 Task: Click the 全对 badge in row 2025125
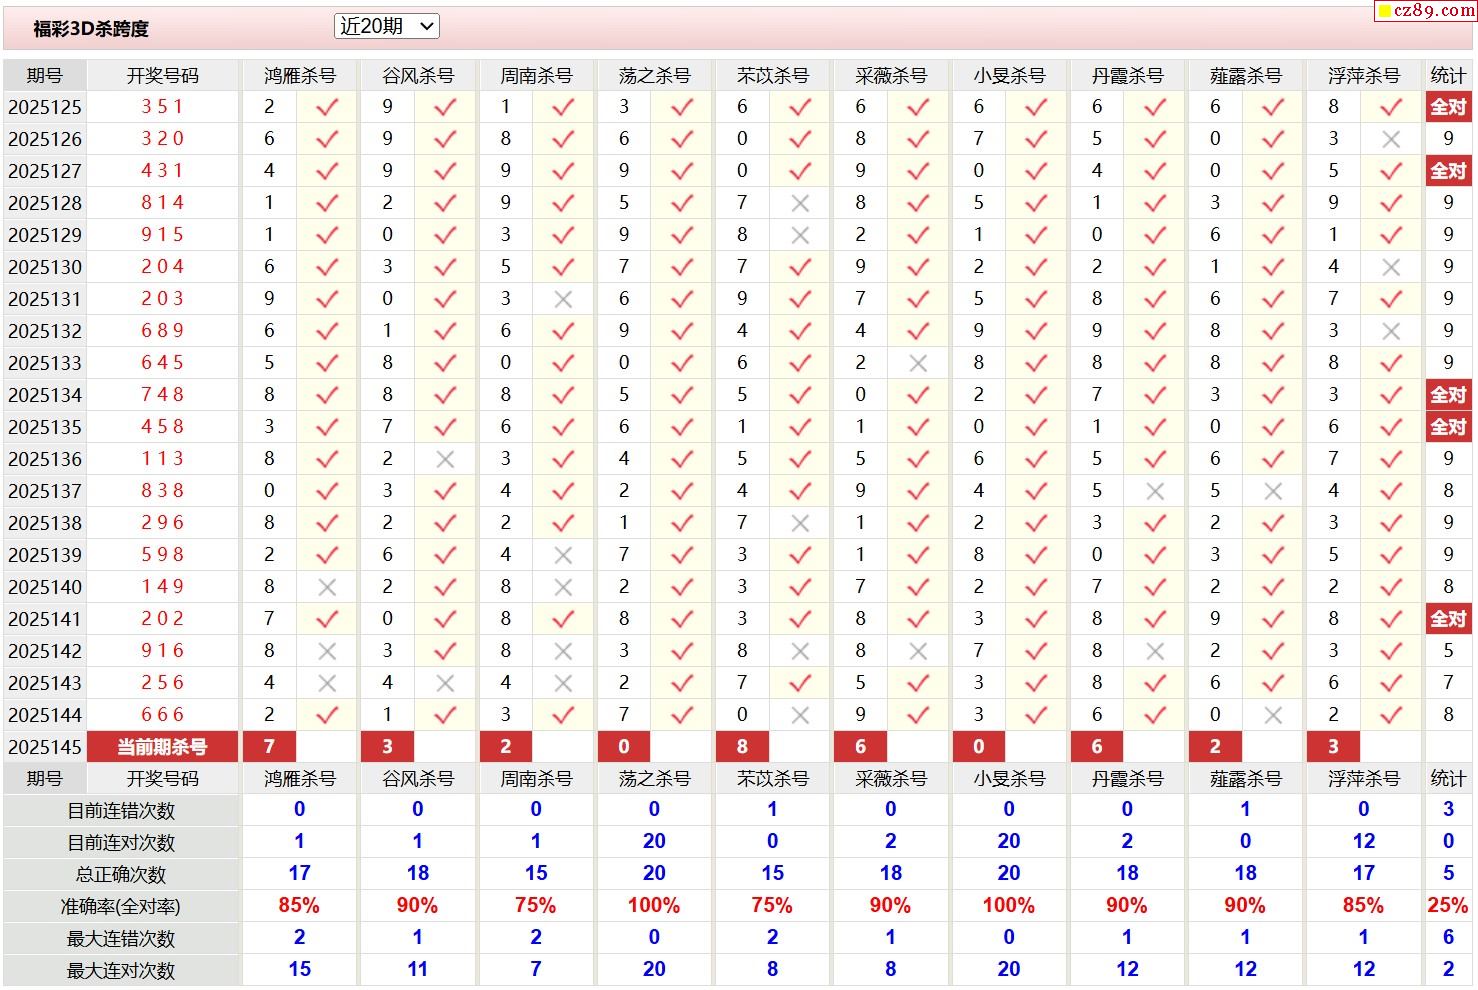(x=1447, y=107)
